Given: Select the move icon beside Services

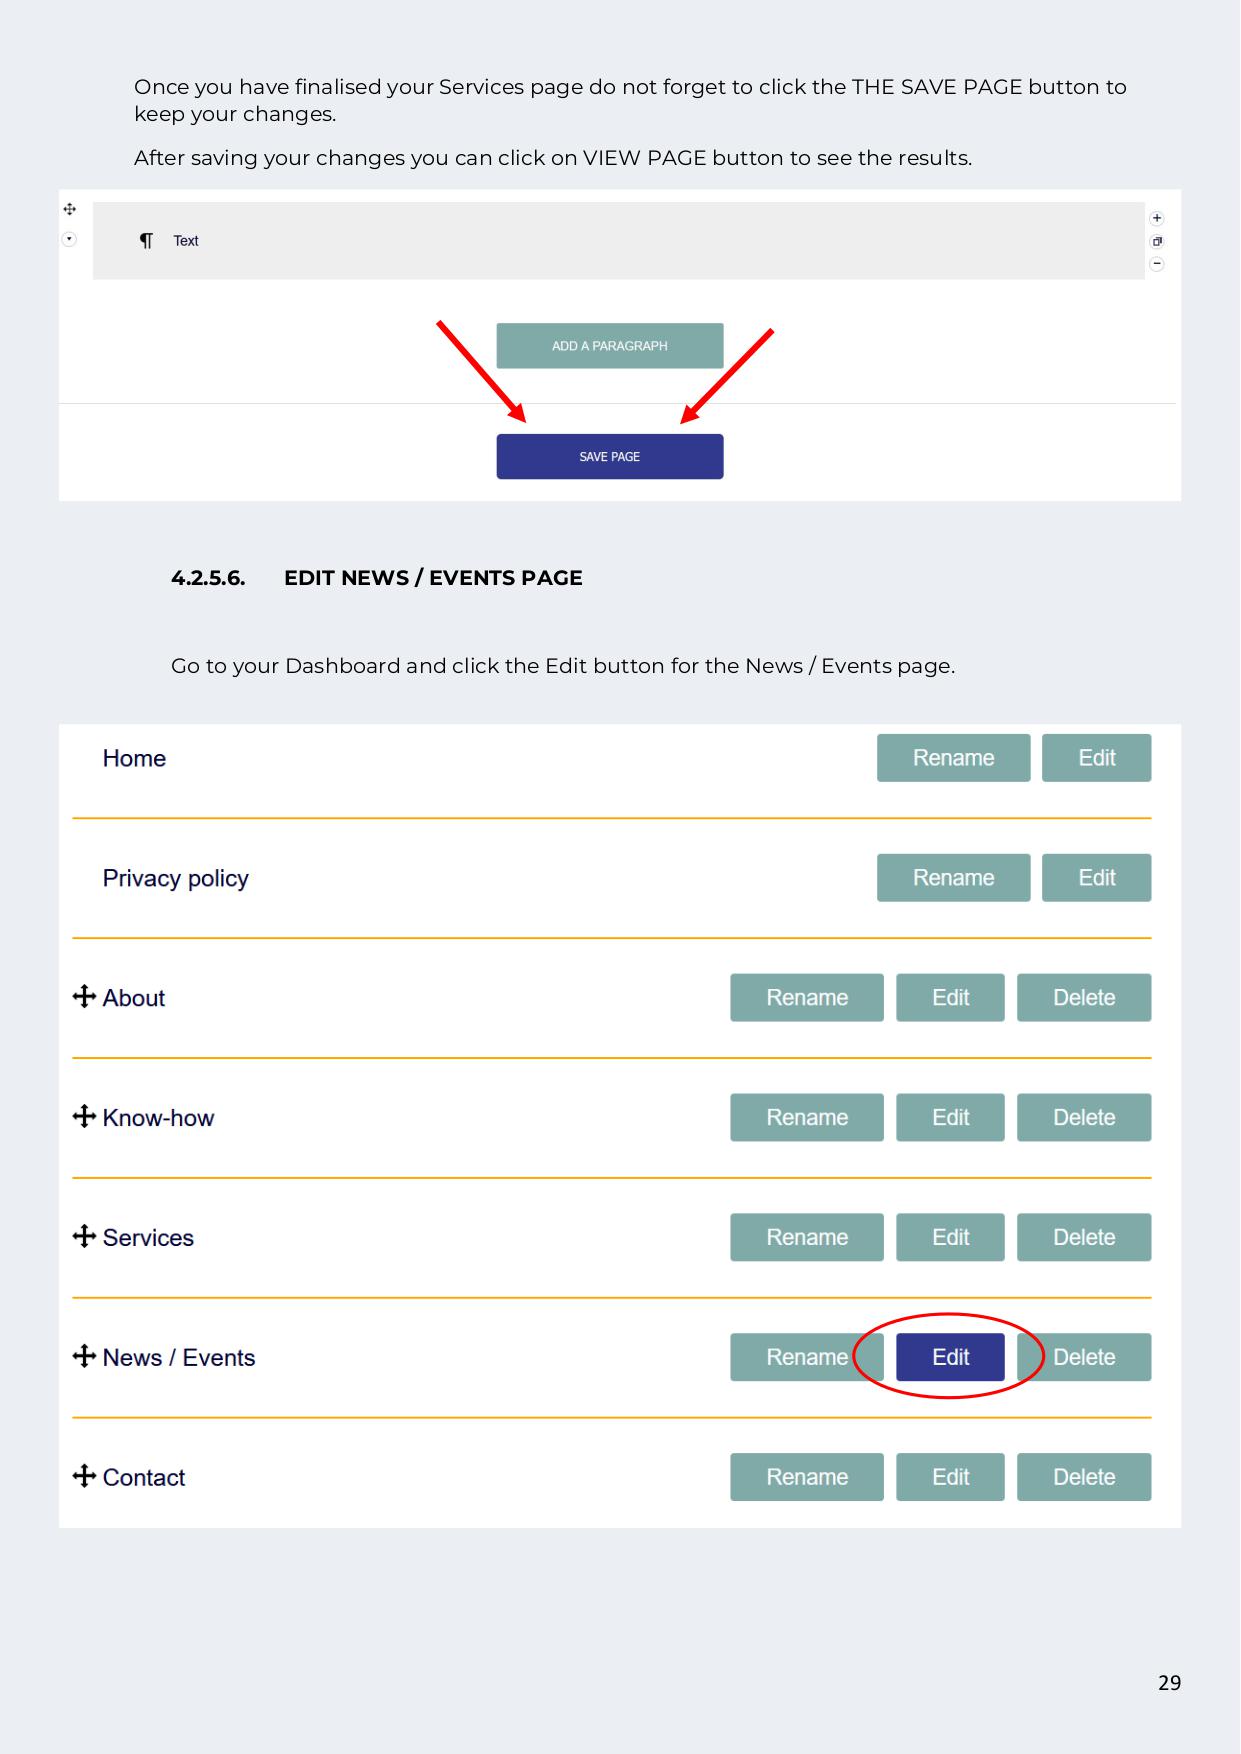Looking at the screenshot, I should pyautogui.click(x=84, y=1236).
